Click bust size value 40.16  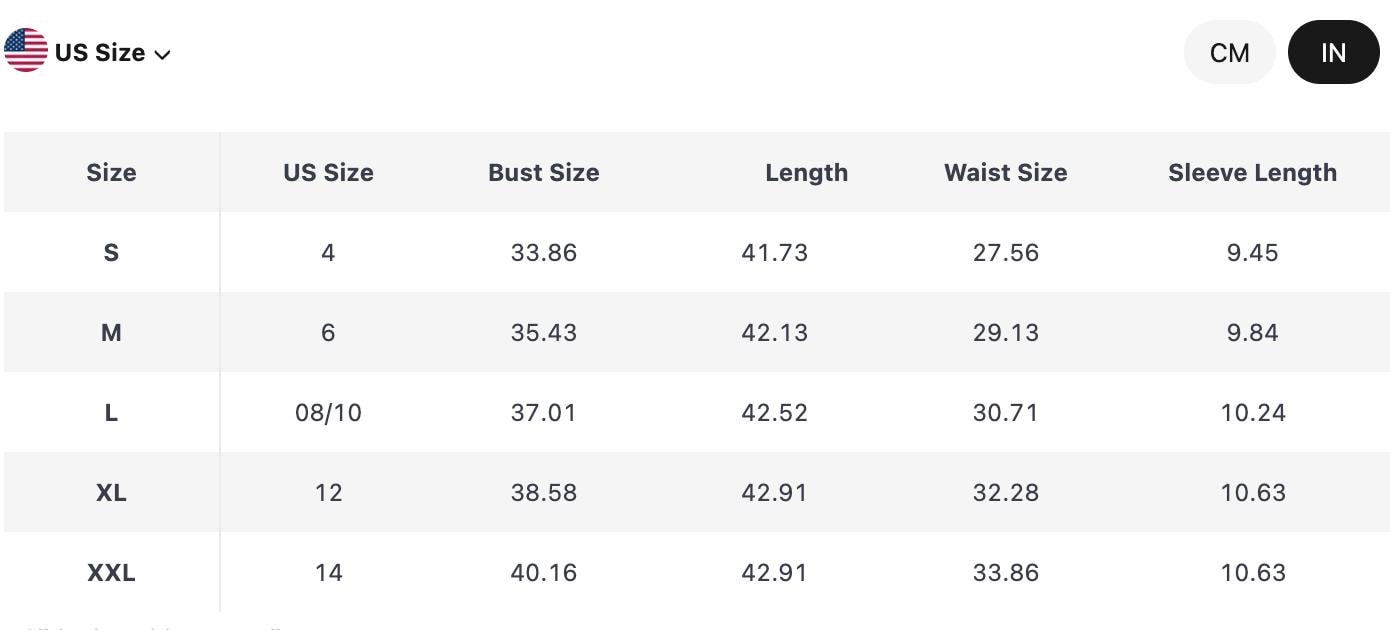pyautogui.click(x=544, y=572)
